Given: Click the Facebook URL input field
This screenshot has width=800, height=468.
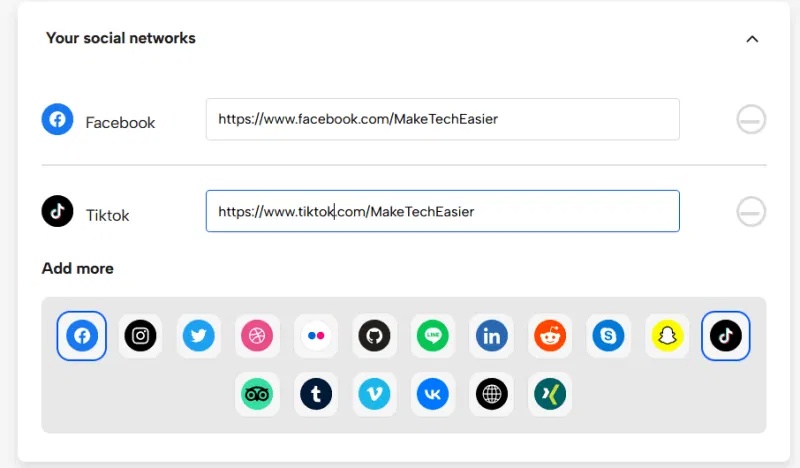Looking at the screenshot, I should click(x=442, y=119).
